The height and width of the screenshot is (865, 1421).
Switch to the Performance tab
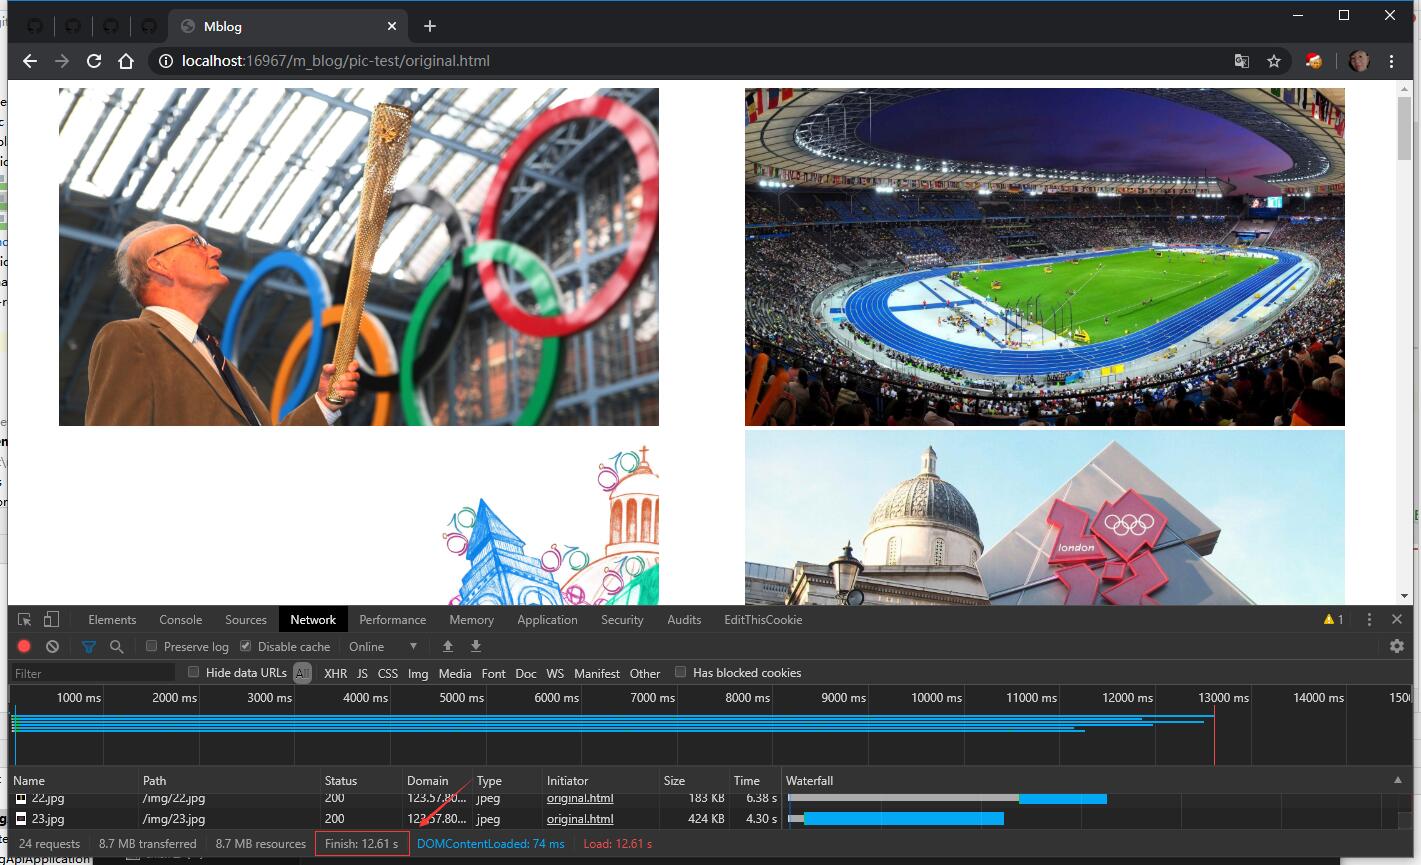tap(392, 620)
